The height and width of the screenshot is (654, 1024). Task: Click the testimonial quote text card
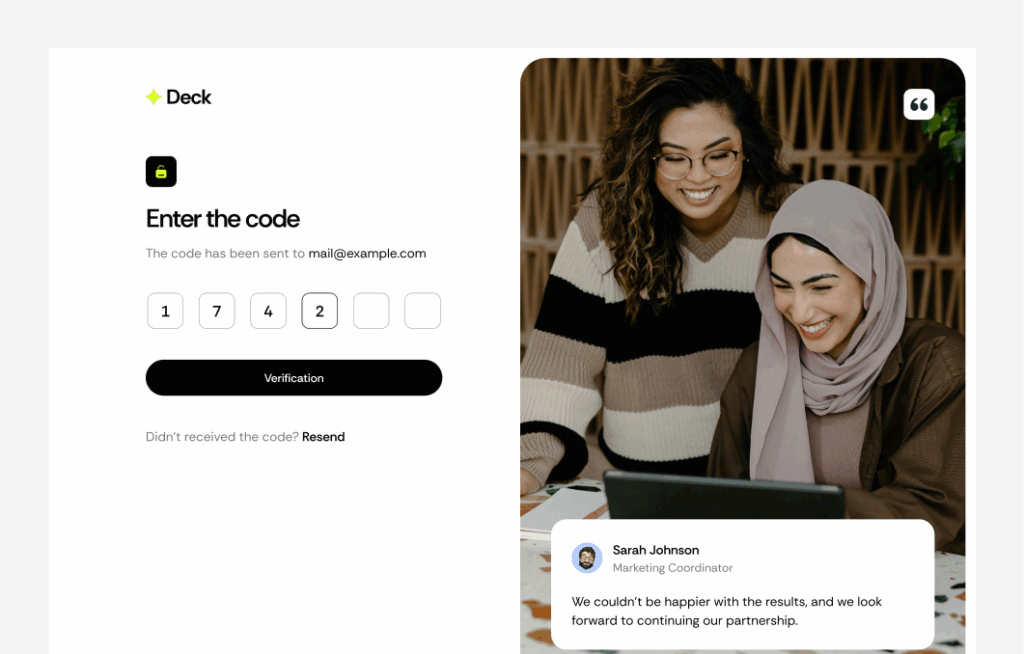pyautogui.click(x=743, y=584)
